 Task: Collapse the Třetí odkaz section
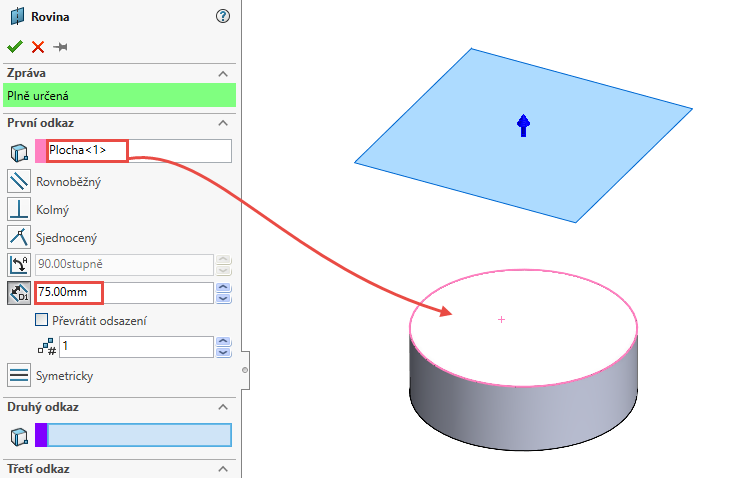(x=222, y=469)
